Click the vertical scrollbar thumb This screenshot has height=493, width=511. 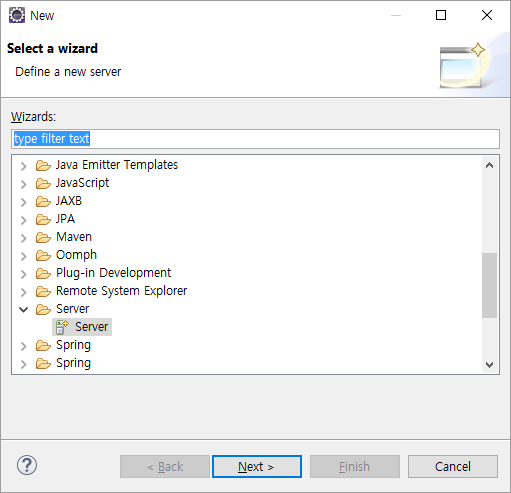point(489,285)
